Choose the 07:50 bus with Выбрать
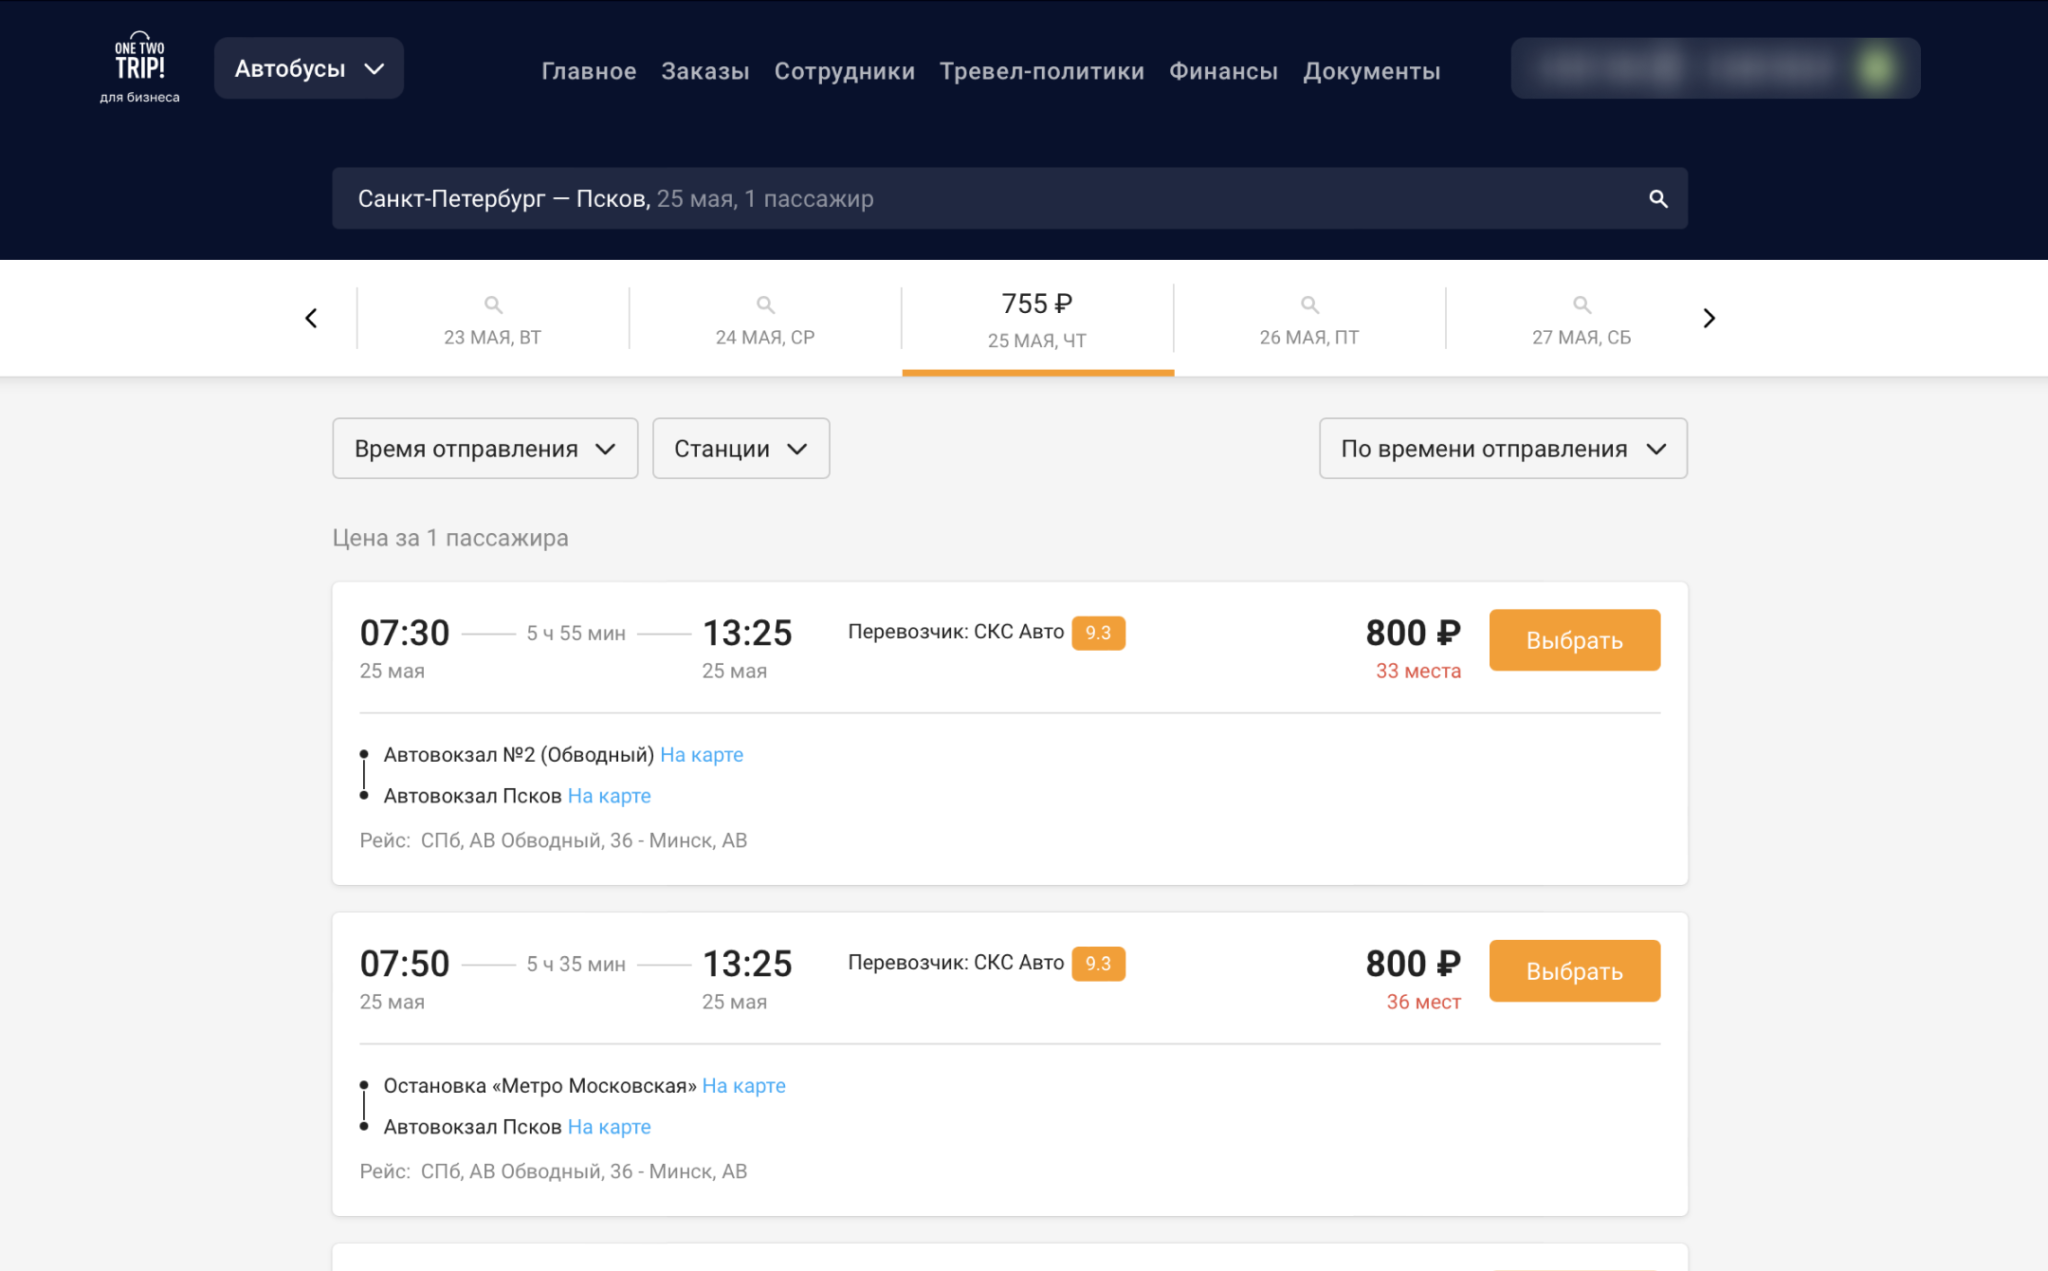The image size is (2048, 1271). pos(1574,971)
